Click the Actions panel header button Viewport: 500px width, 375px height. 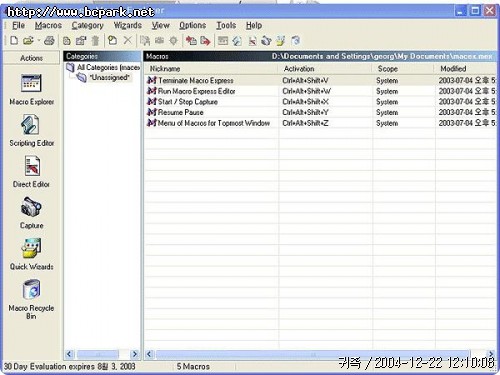pyautogui.click(x=31, y=58)
